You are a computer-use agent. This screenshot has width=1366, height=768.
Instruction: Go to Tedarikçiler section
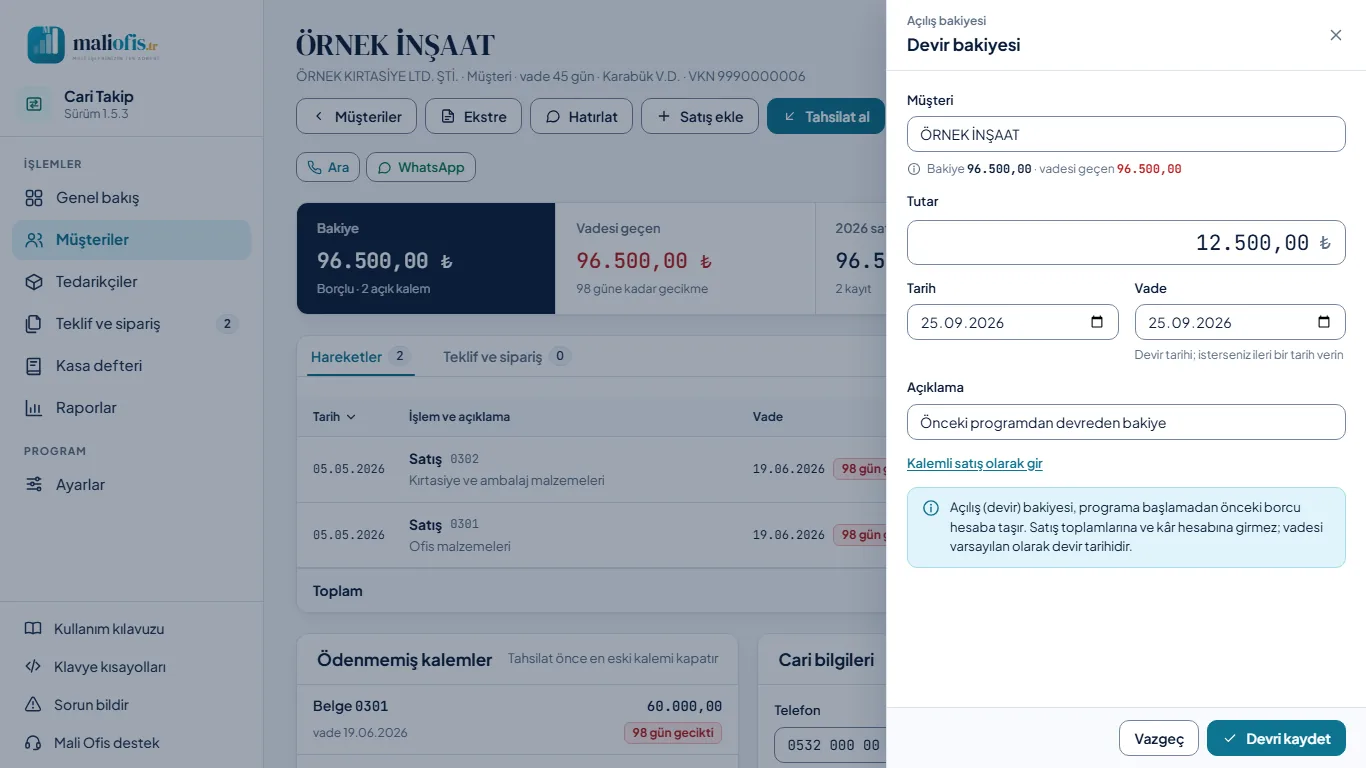tap(132, 282)
